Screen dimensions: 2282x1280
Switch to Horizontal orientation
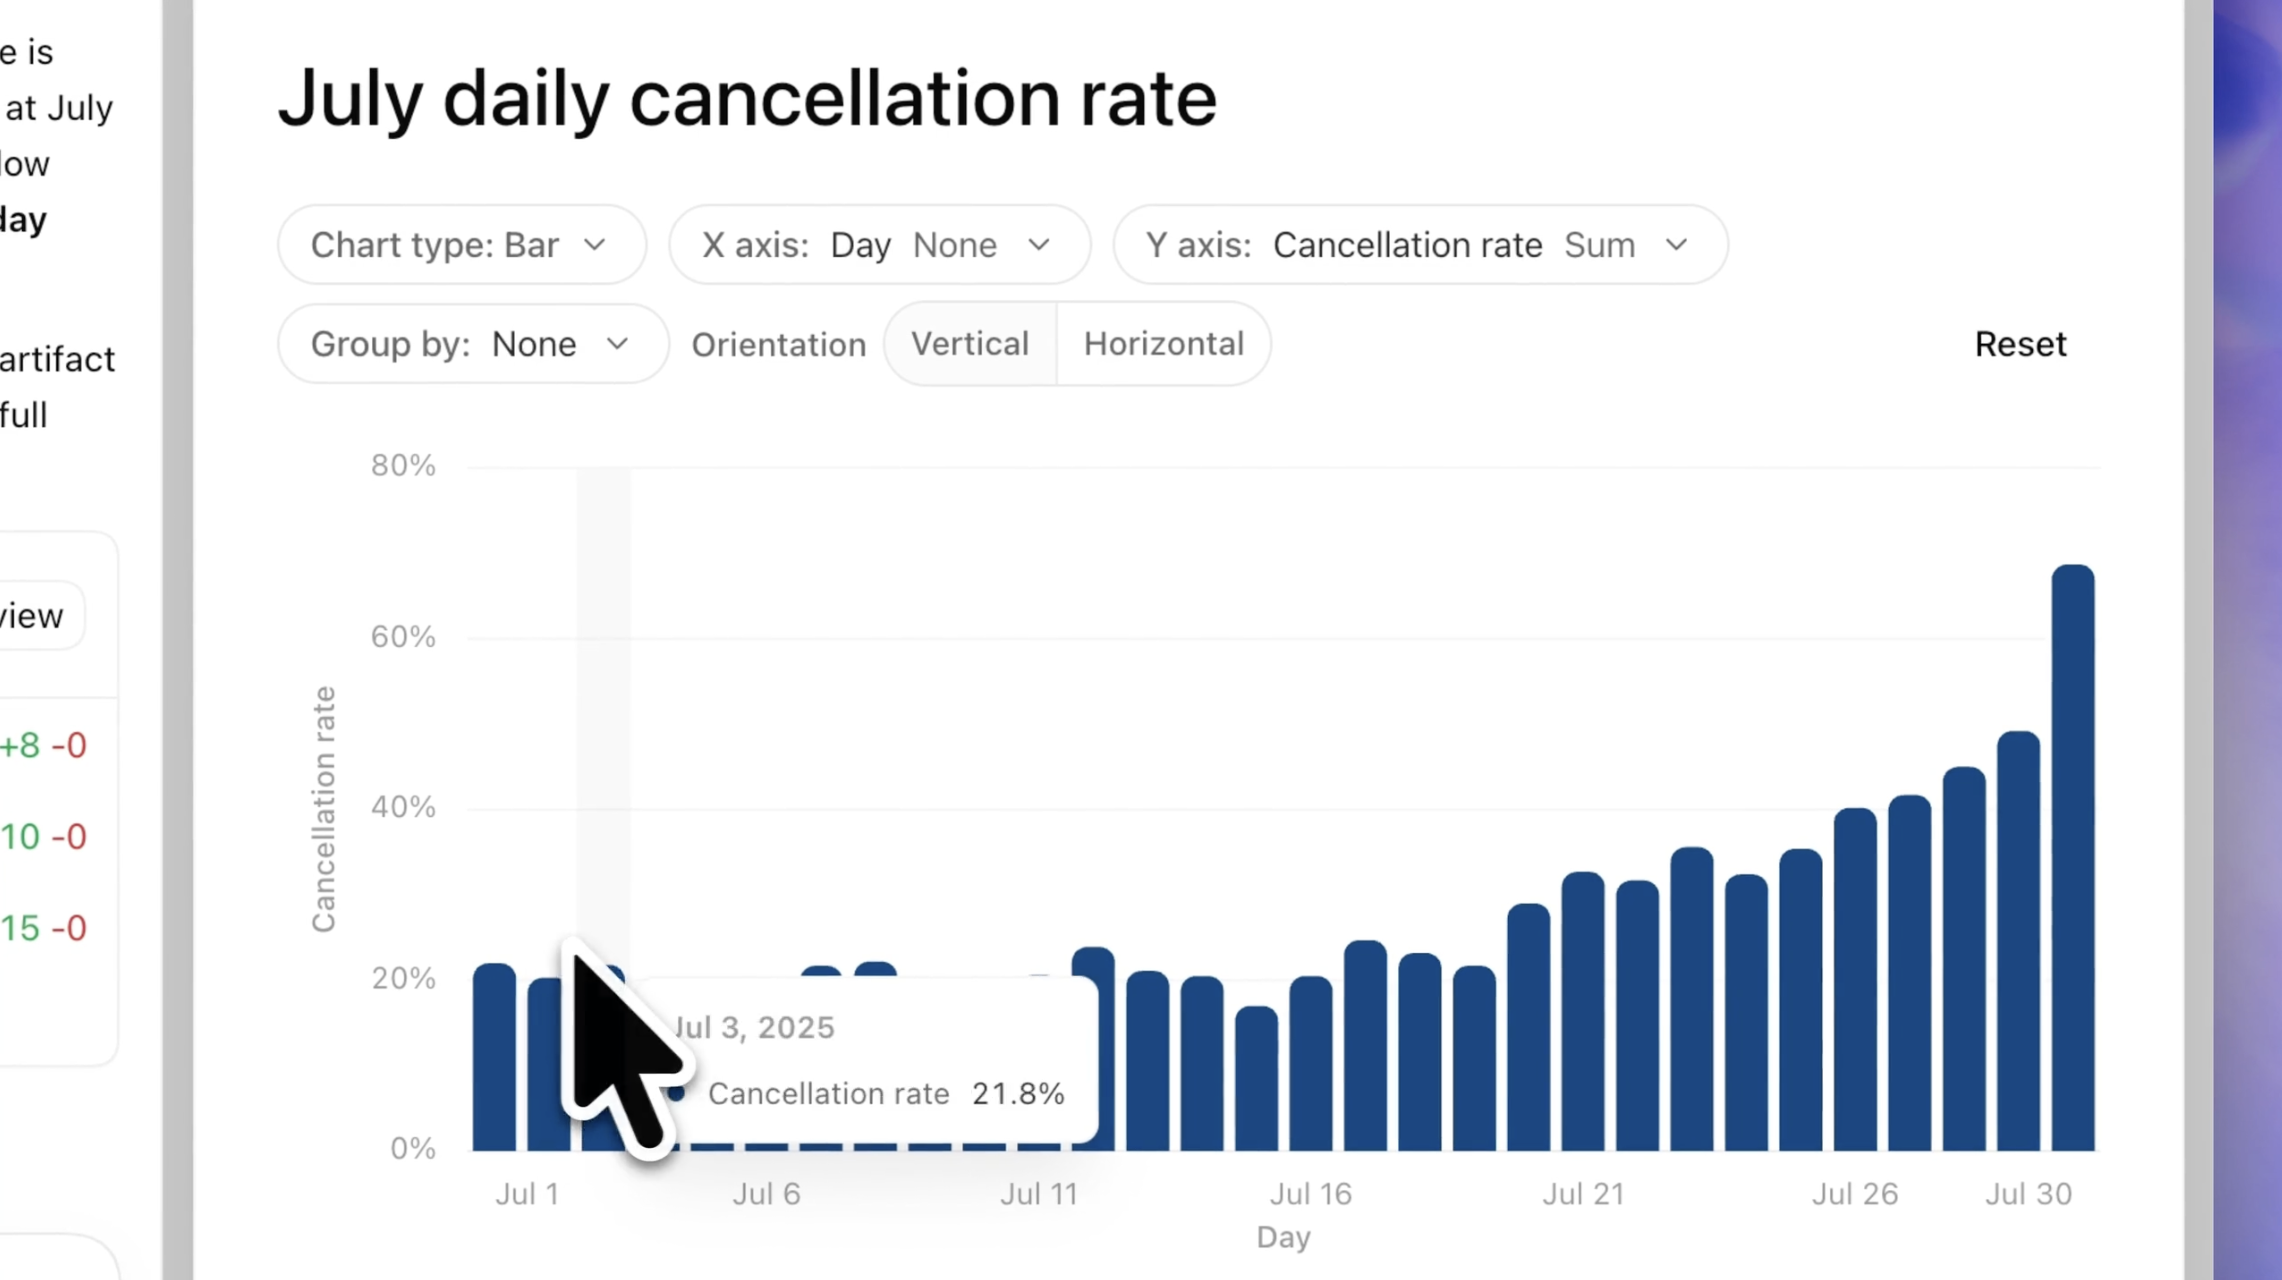tap(1164, 344)
